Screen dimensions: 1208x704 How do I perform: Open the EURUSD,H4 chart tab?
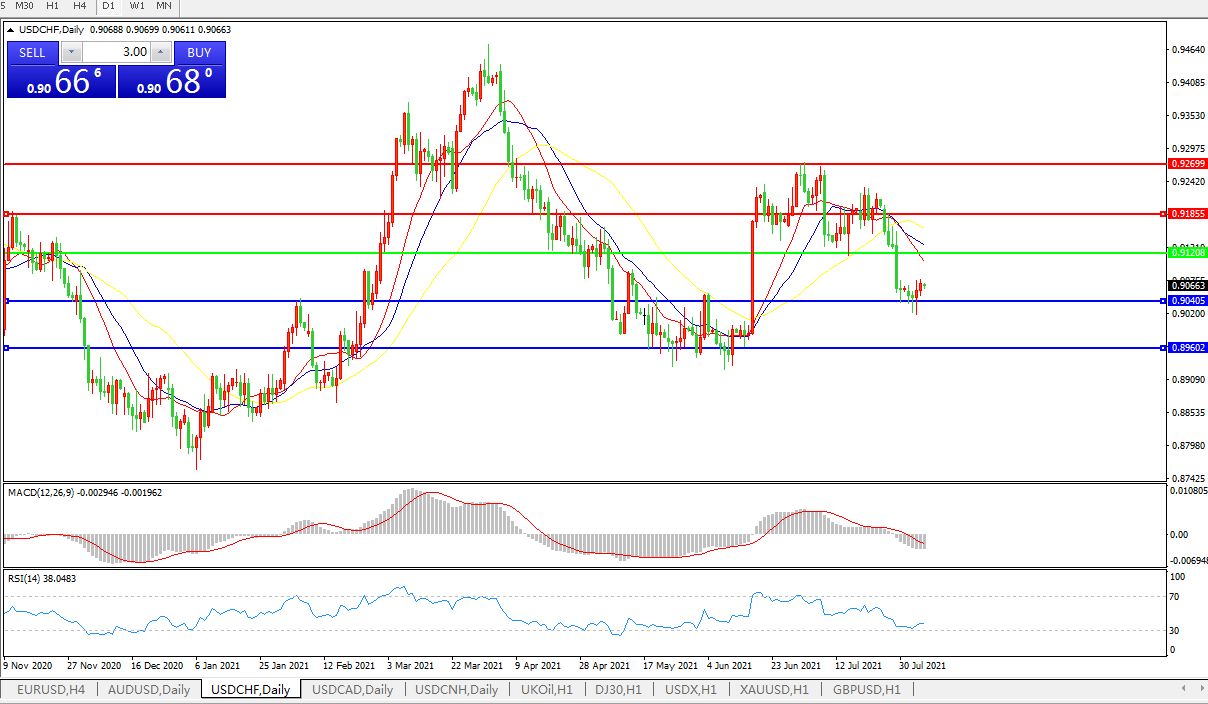pos(49,690)
